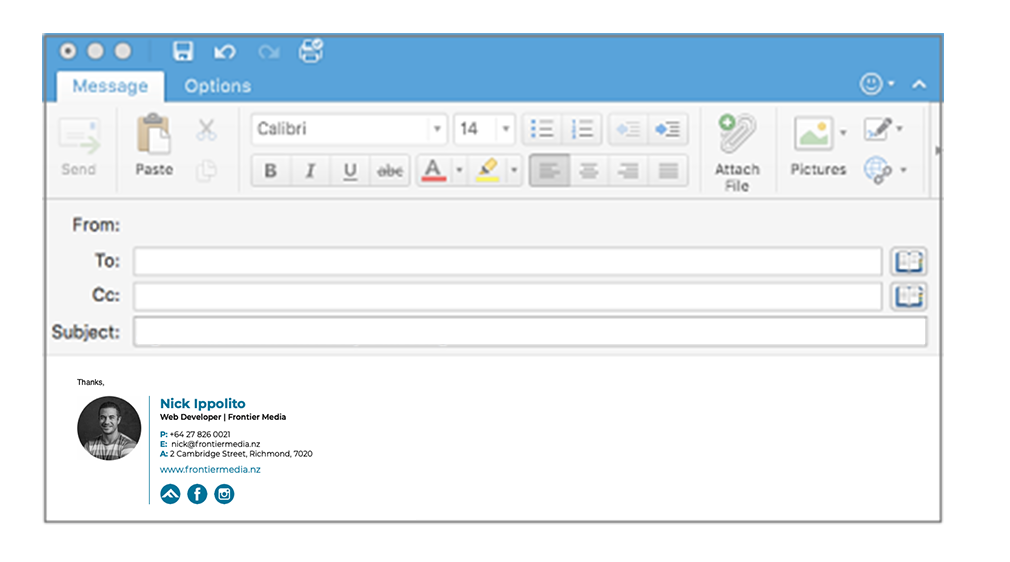
Task: Expand the font color dropdown arrow
Action: coord(459,171)
